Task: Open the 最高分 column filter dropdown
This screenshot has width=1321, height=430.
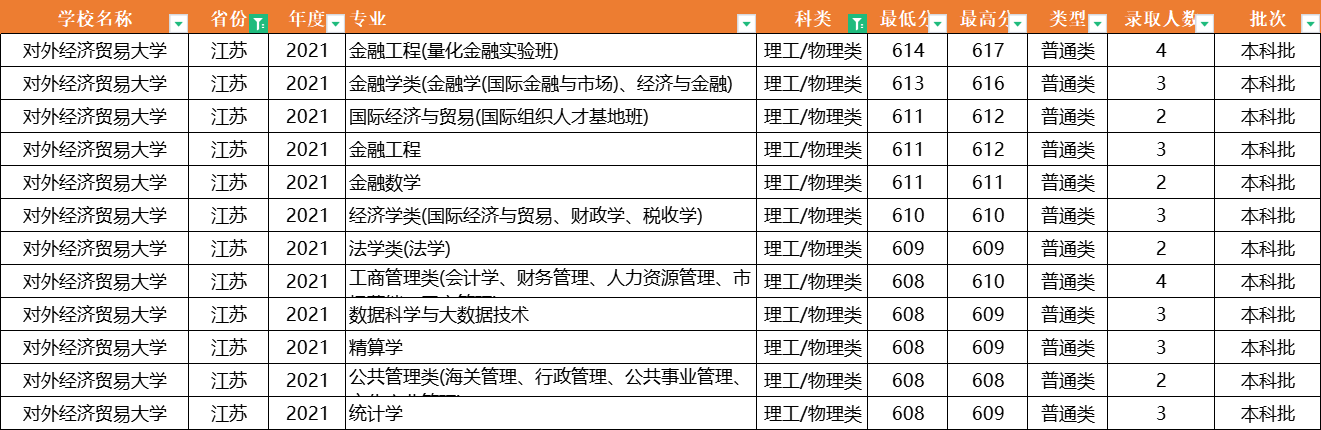Action: coord(1017,22)
